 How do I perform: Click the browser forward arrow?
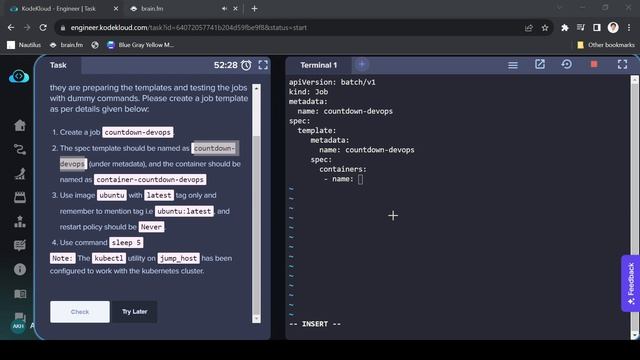pyautogui.click(x=27, y=27)
